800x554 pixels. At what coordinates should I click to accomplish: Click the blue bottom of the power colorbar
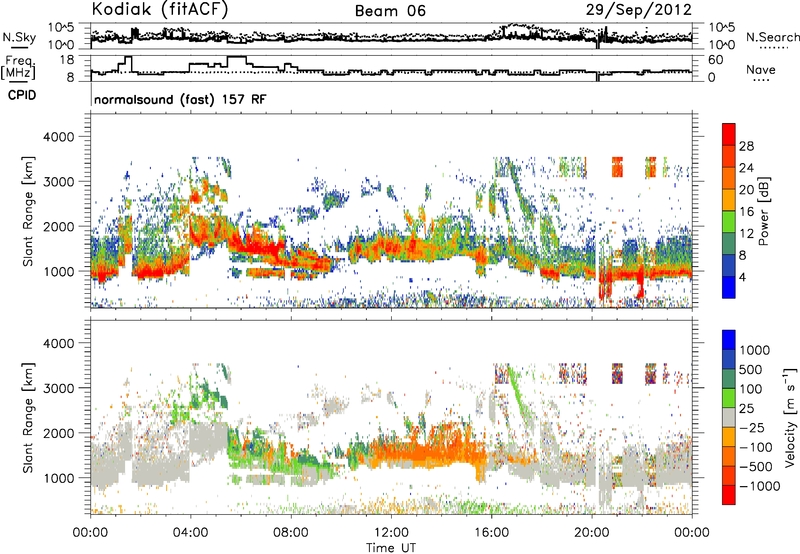pos(729,288)
